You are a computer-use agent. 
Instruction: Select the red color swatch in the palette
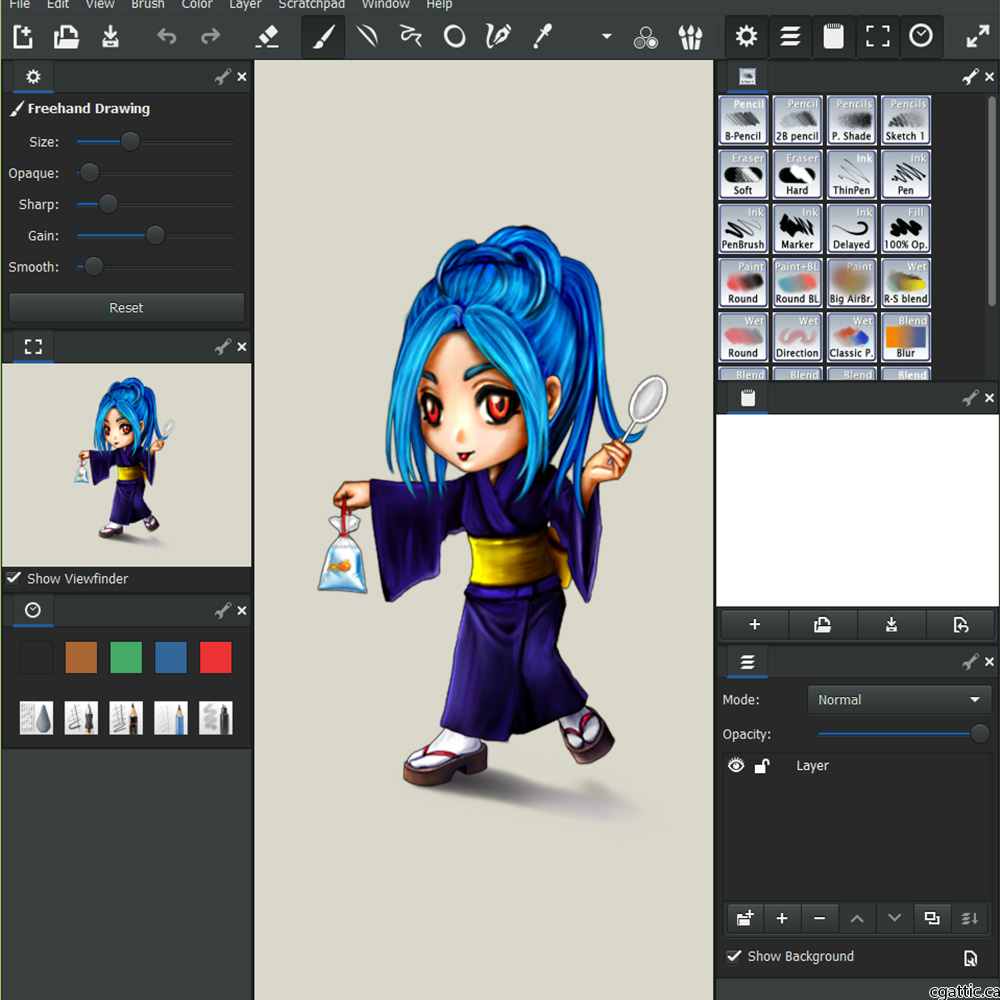pyautogui.click(x=216, y=657)
